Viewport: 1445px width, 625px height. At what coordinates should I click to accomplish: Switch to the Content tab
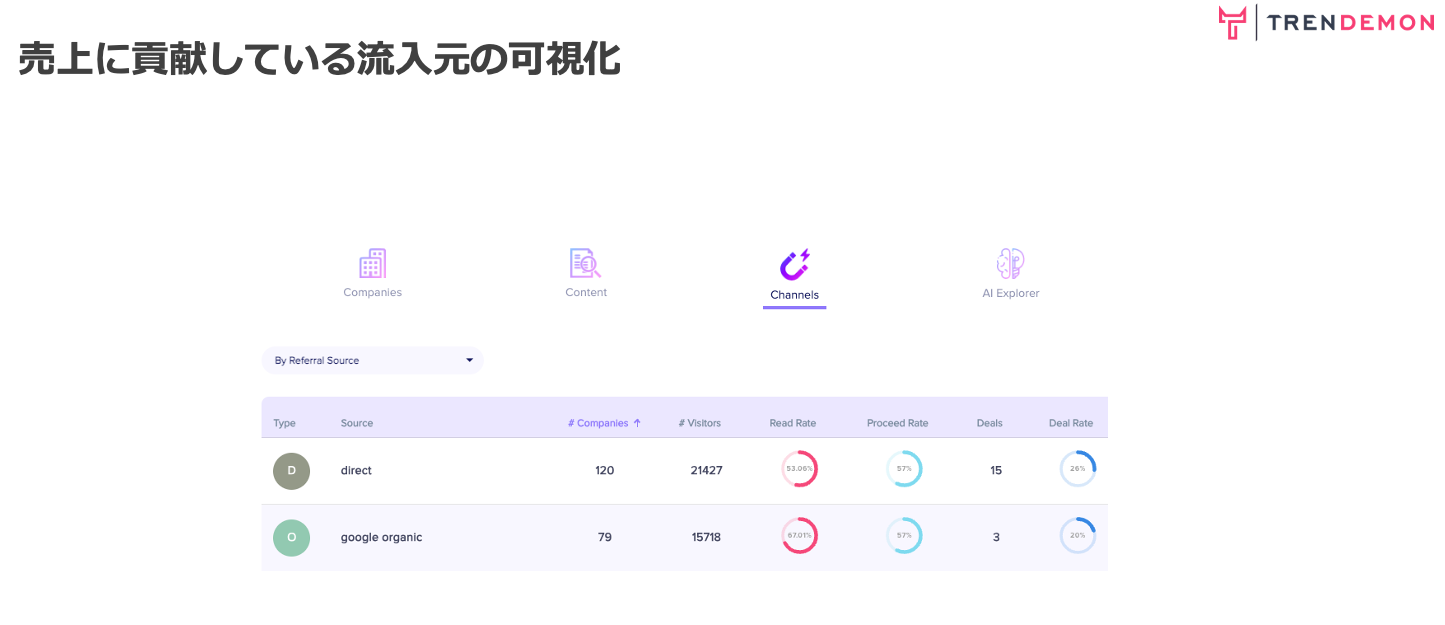tap(586, 292)
